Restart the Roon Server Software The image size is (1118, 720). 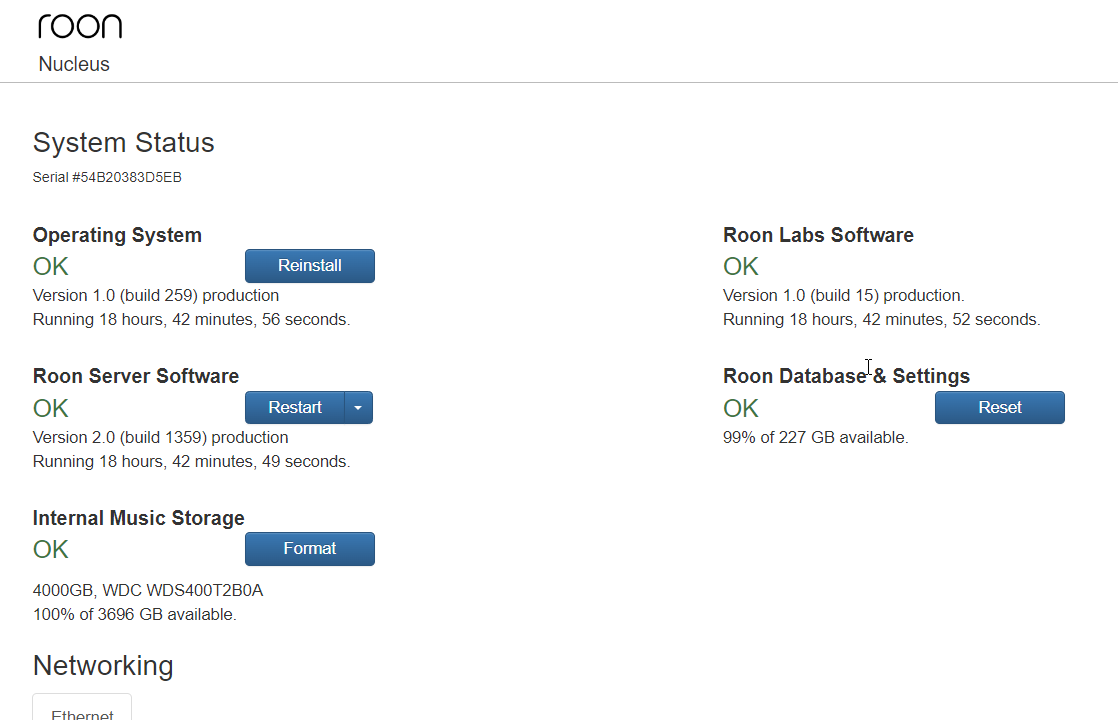point(294,407)
